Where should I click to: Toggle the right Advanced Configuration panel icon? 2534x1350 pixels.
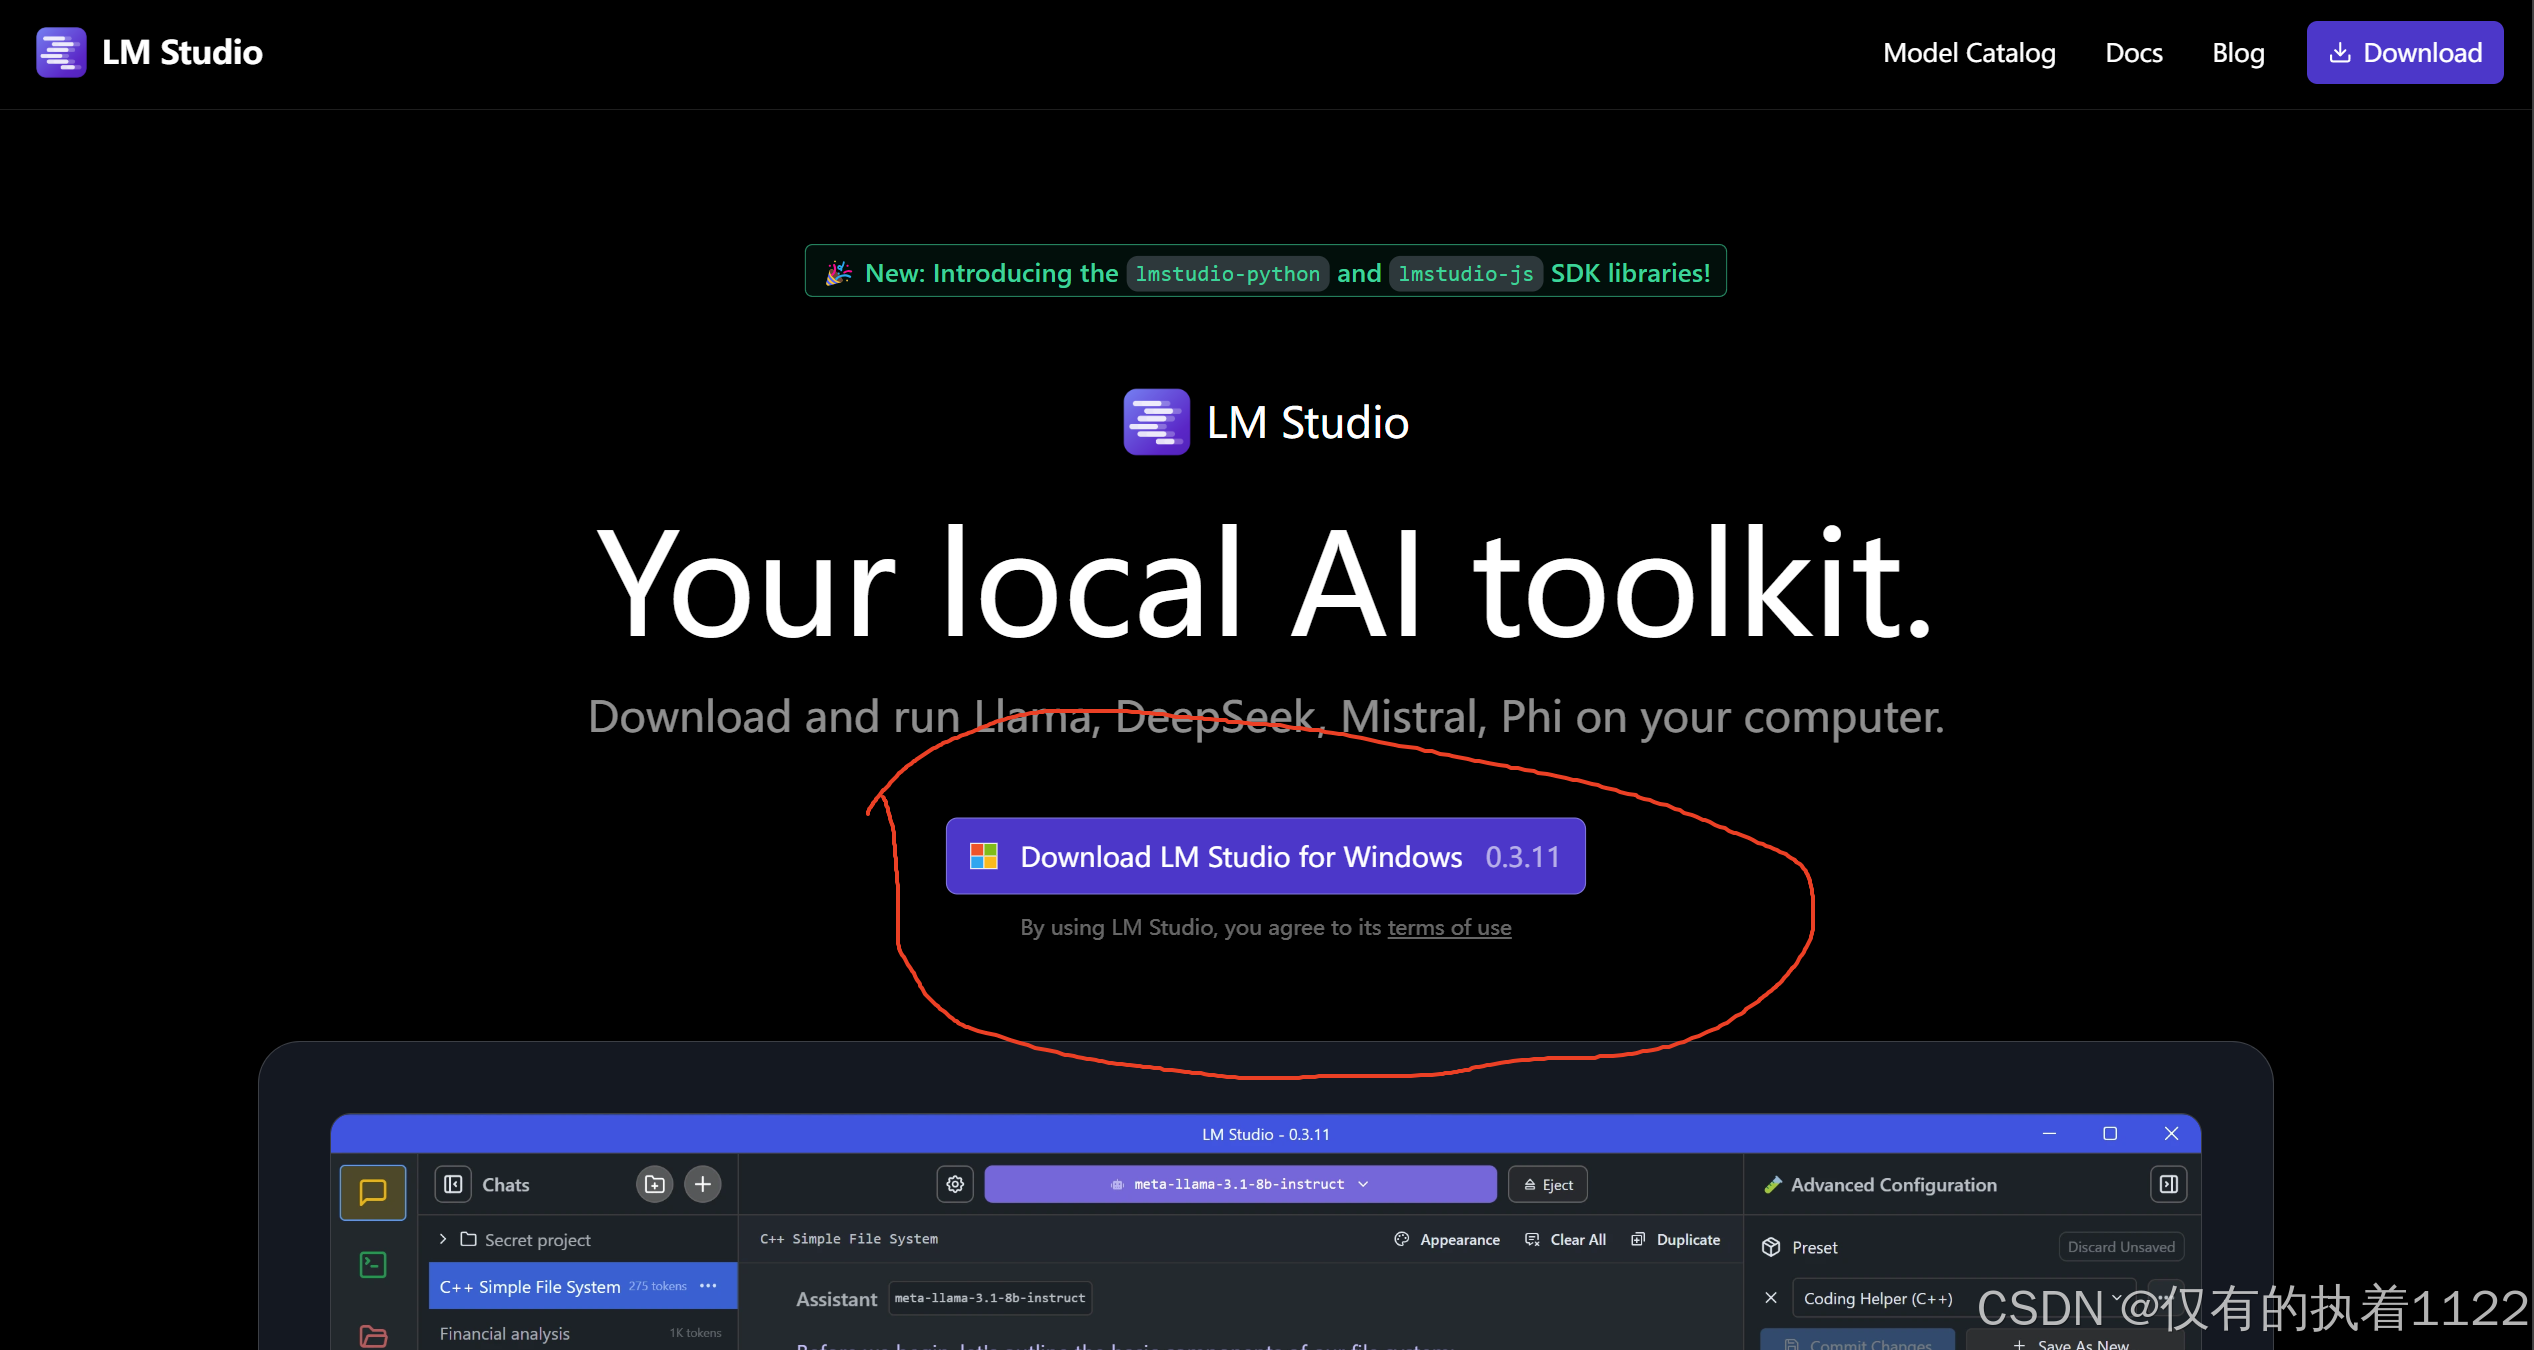[2168, 1184]
